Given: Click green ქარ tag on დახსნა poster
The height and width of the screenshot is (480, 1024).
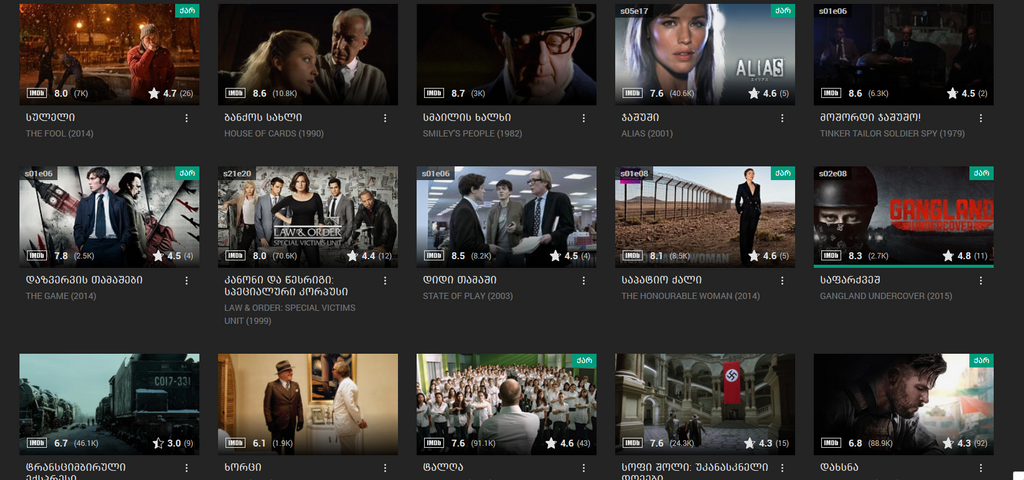Looking at the screenshot, I should 982,360.
